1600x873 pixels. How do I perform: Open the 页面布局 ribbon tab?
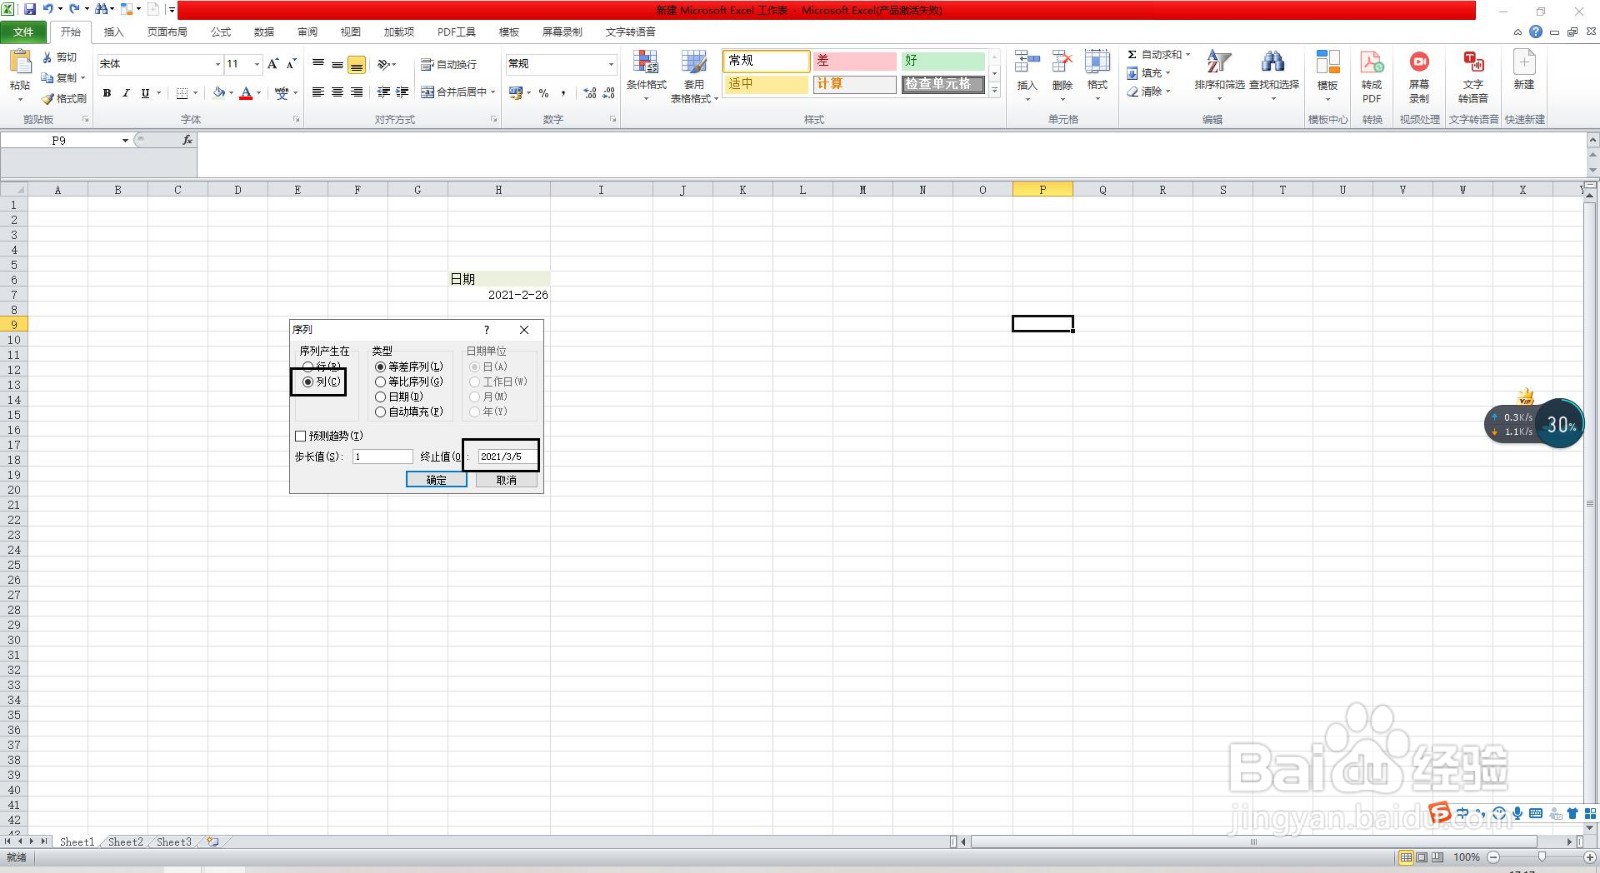[x=167, y=32]
